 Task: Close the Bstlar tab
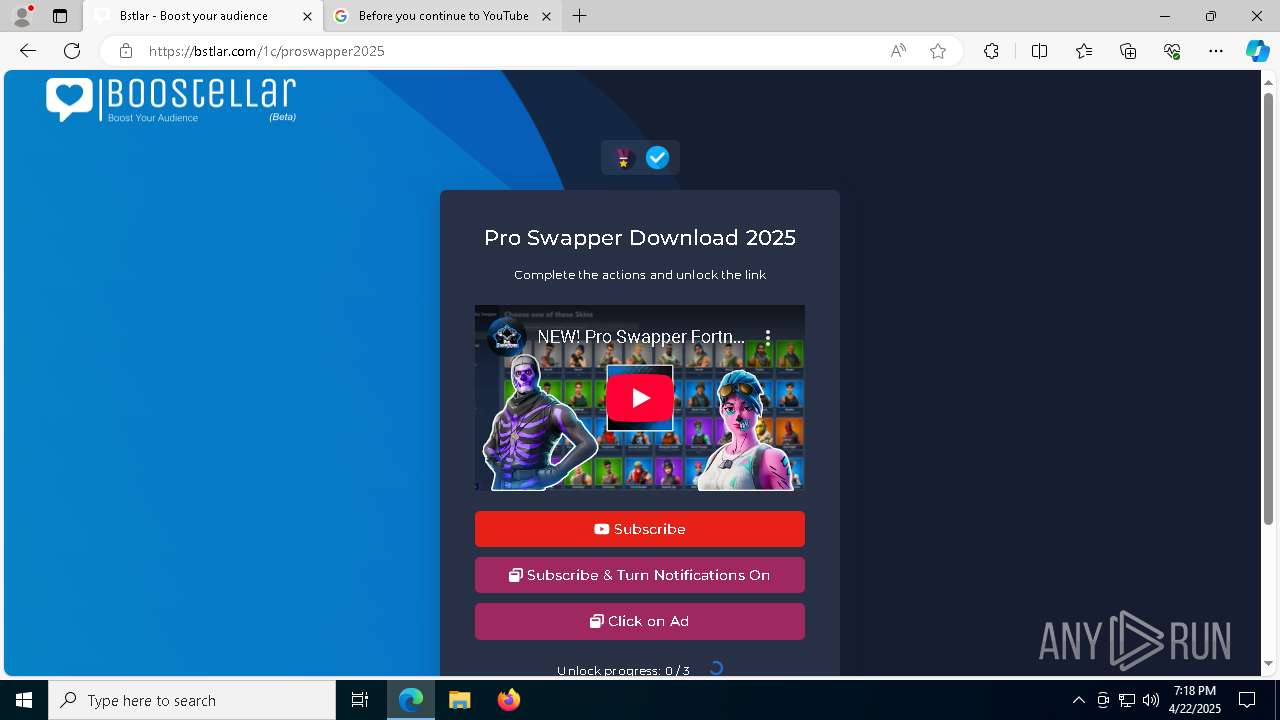click(307, 16)
